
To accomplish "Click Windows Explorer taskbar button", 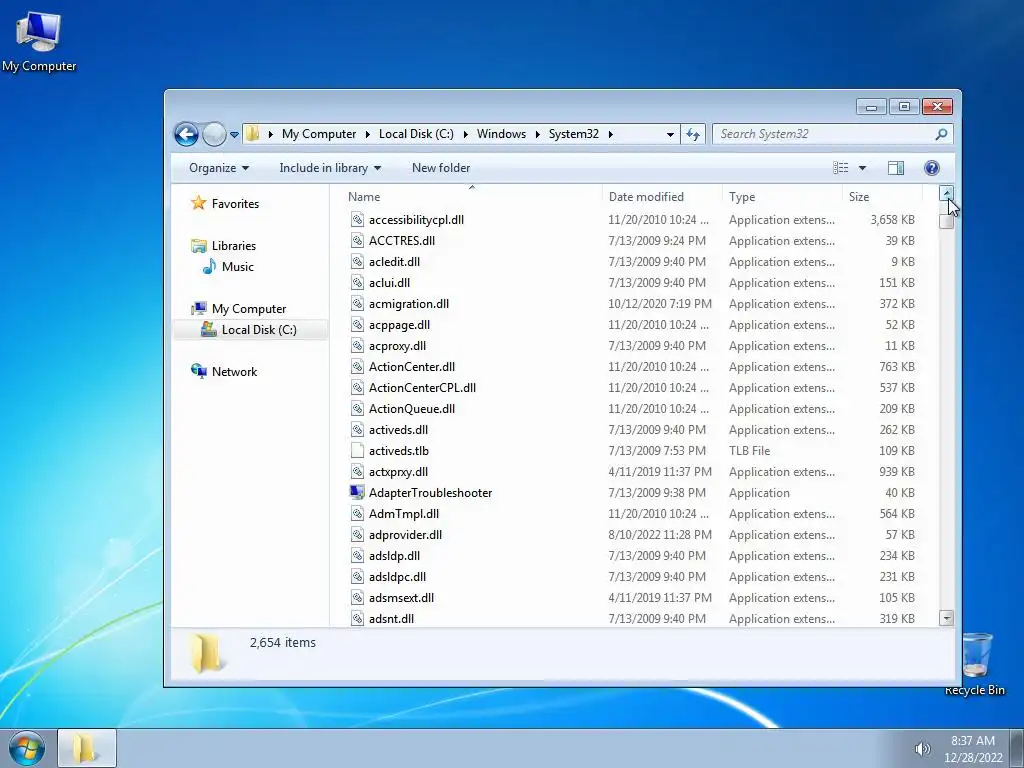I will tap(87, 748).
